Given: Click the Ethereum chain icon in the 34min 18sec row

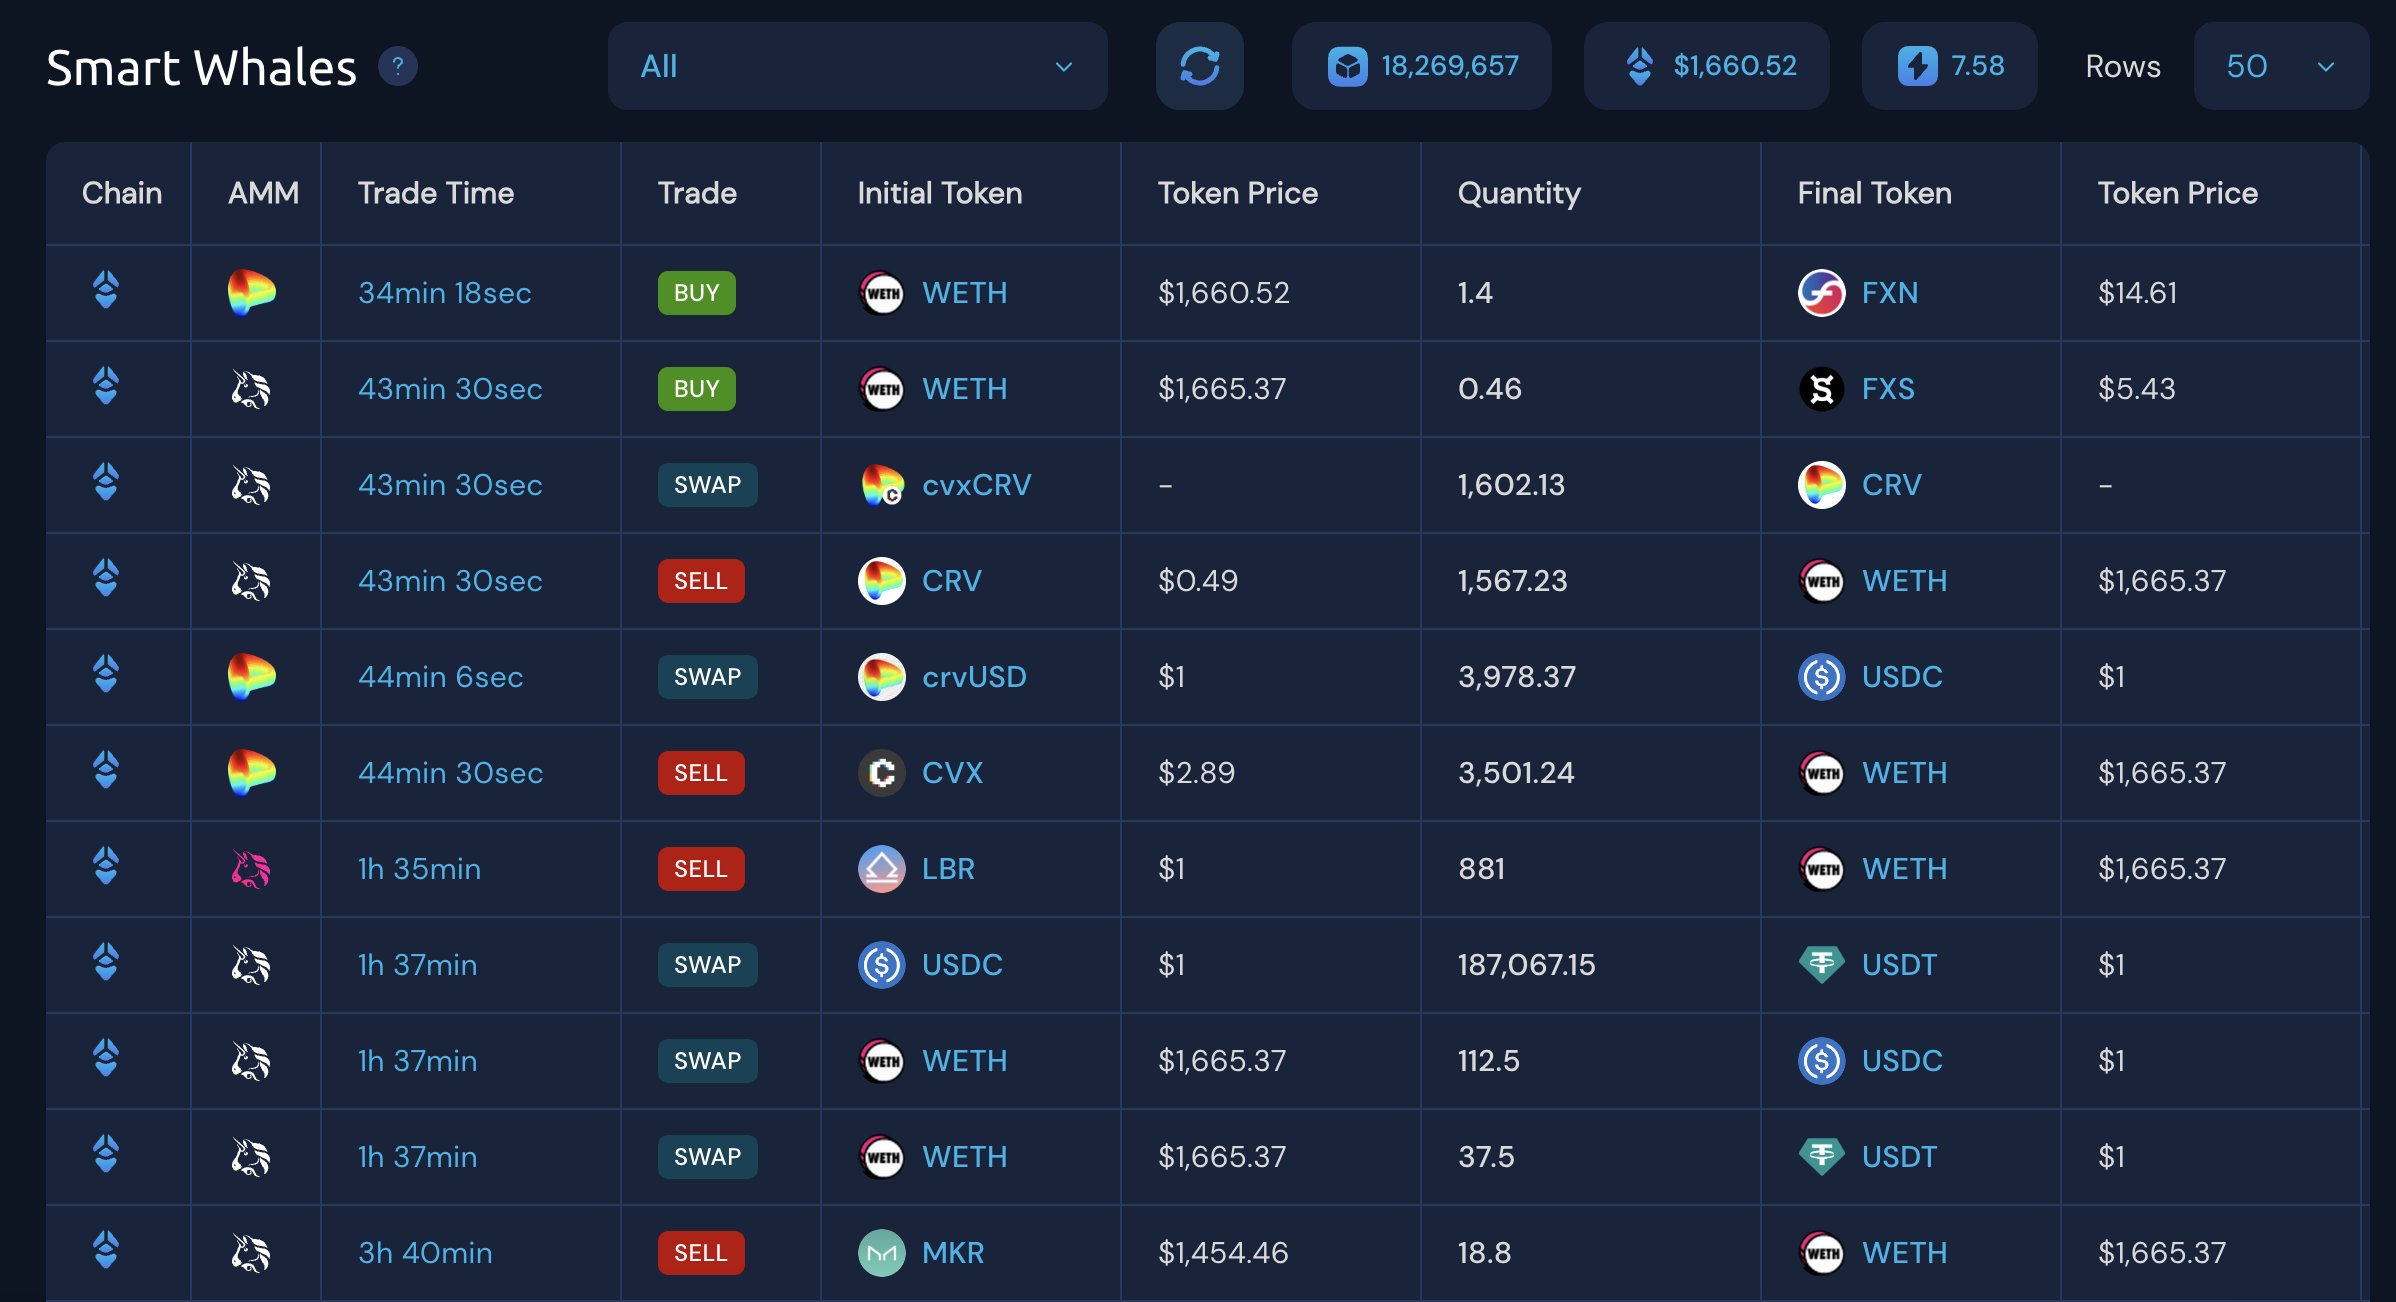Looking at the screenshot, I should click(x=106, y=291).
